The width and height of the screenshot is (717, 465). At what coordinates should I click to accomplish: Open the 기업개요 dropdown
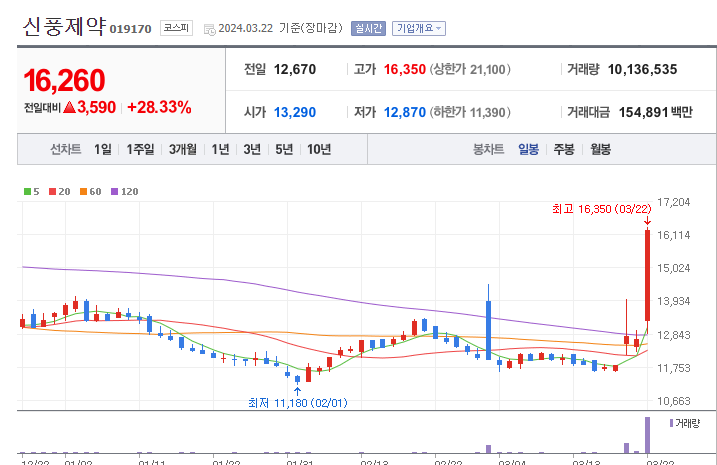(x=418, y=28)
